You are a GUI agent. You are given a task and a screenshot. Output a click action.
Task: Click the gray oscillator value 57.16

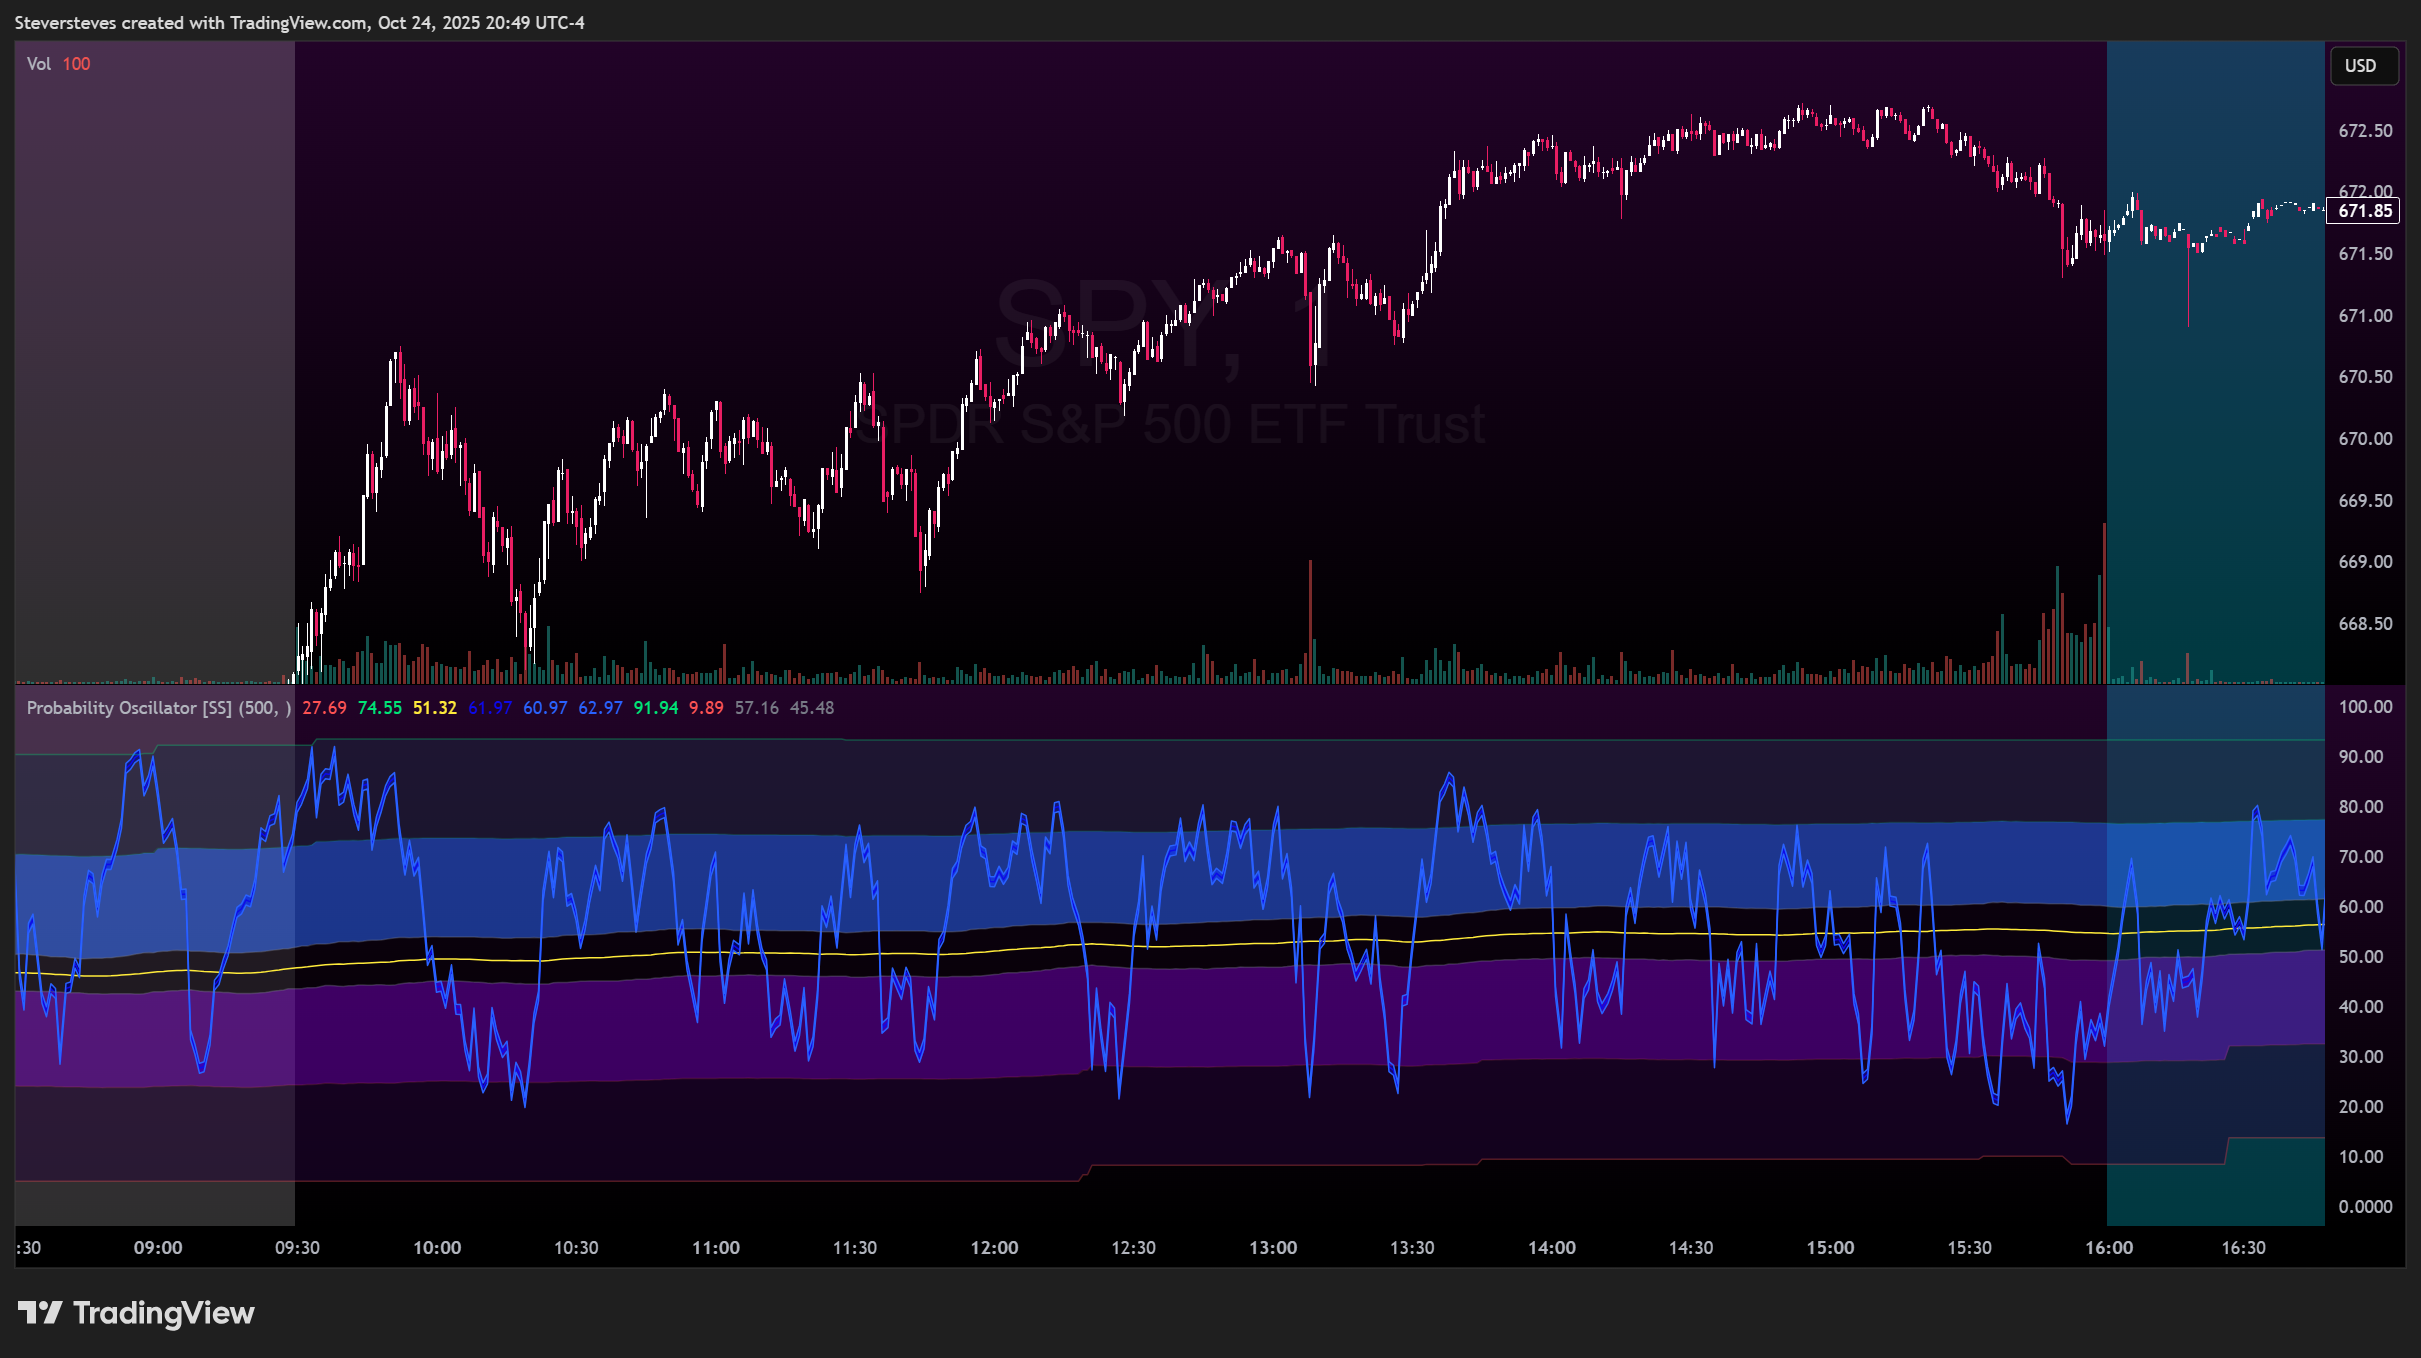click(757, 708)
